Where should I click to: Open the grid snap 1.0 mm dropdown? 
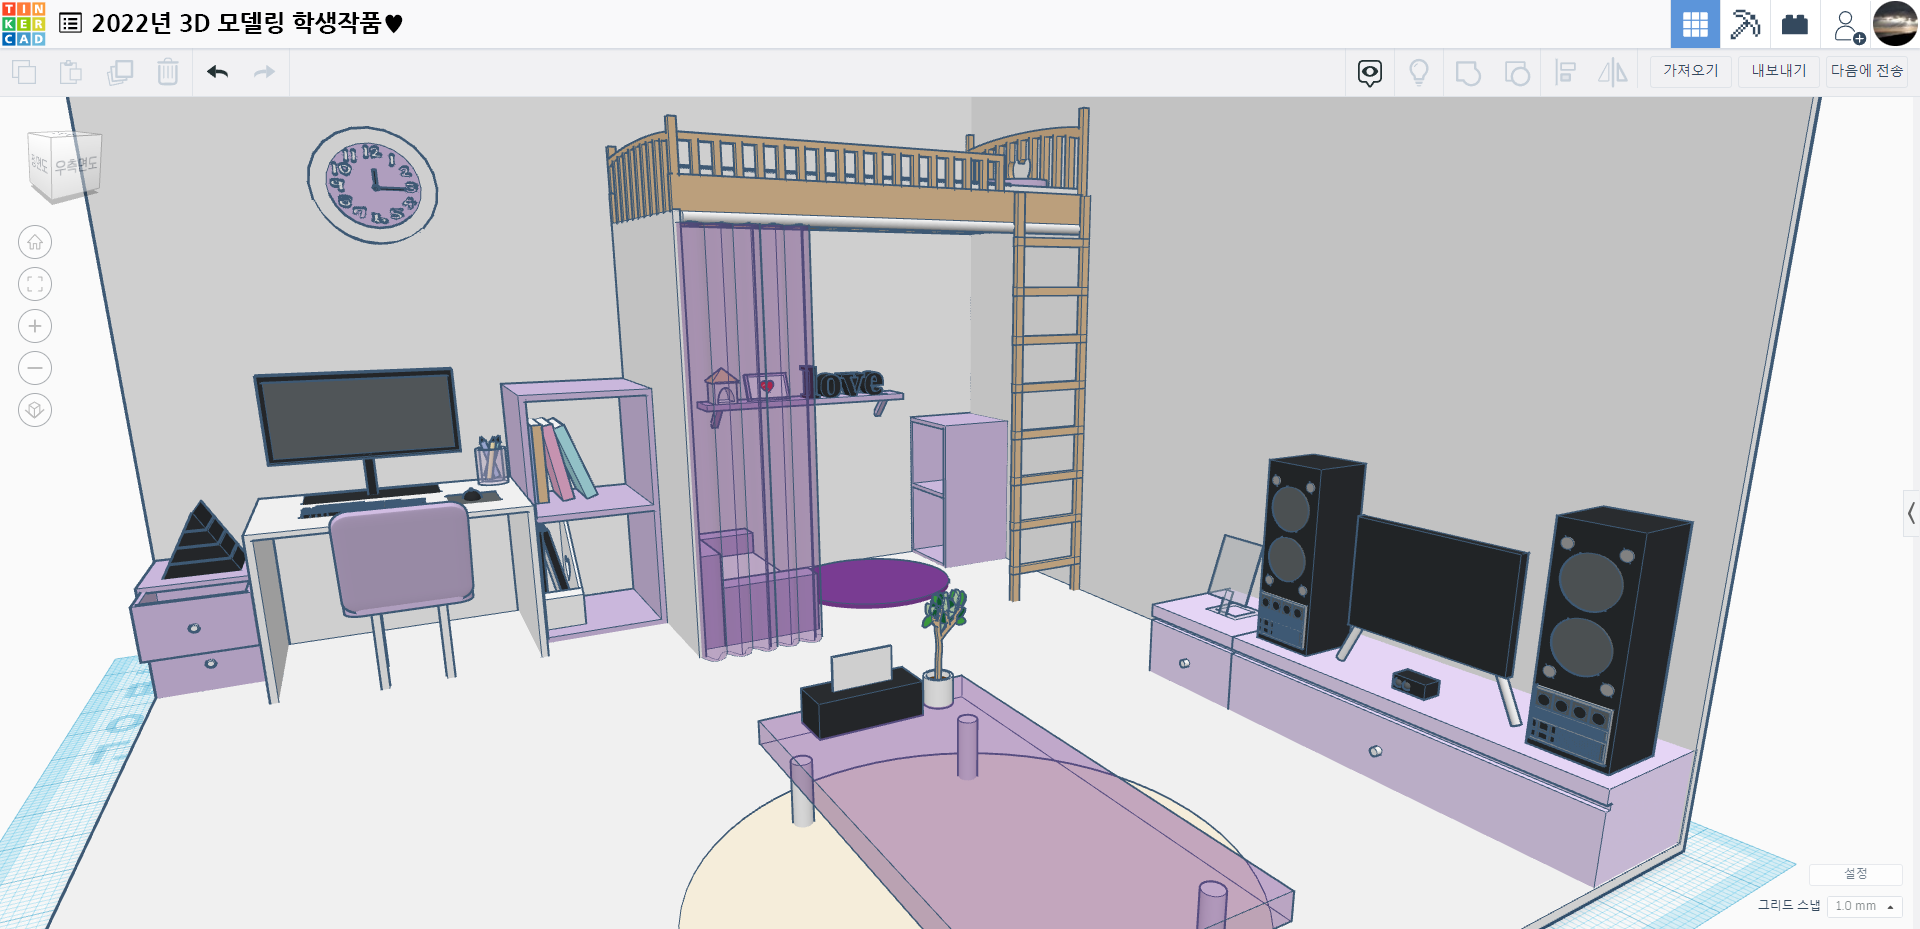[x=1864, y=906]
